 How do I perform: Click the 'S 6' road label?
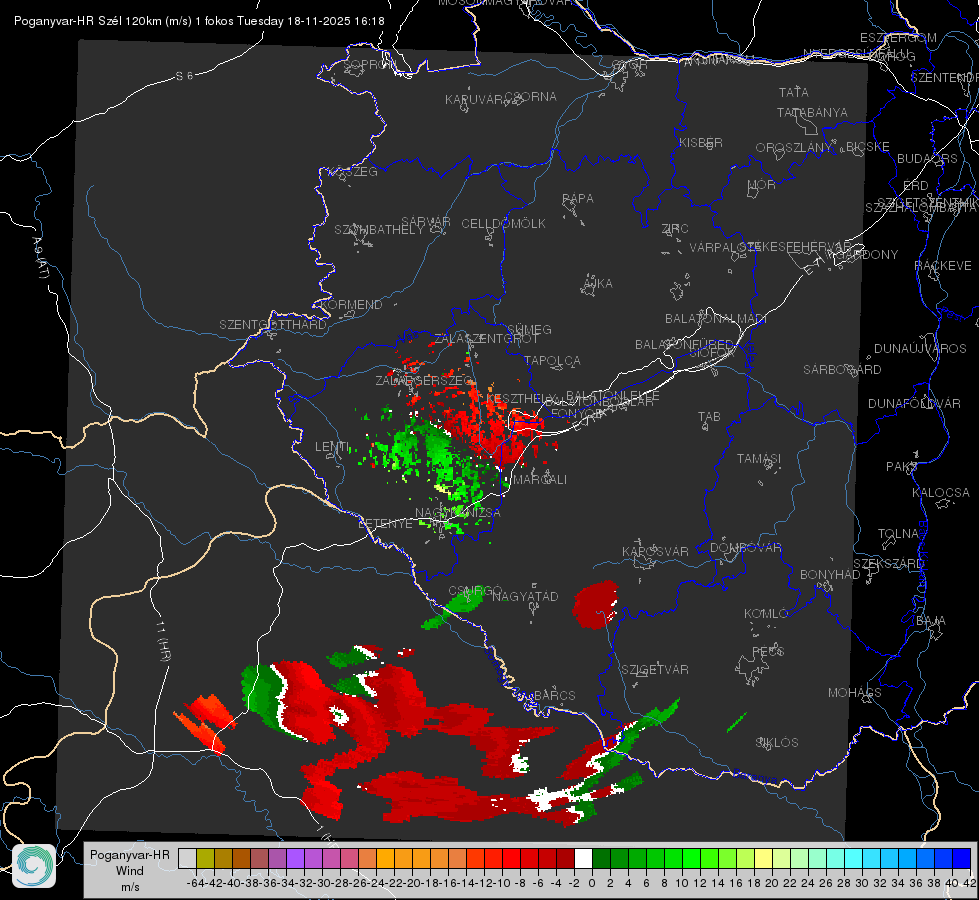pos(184,76)
